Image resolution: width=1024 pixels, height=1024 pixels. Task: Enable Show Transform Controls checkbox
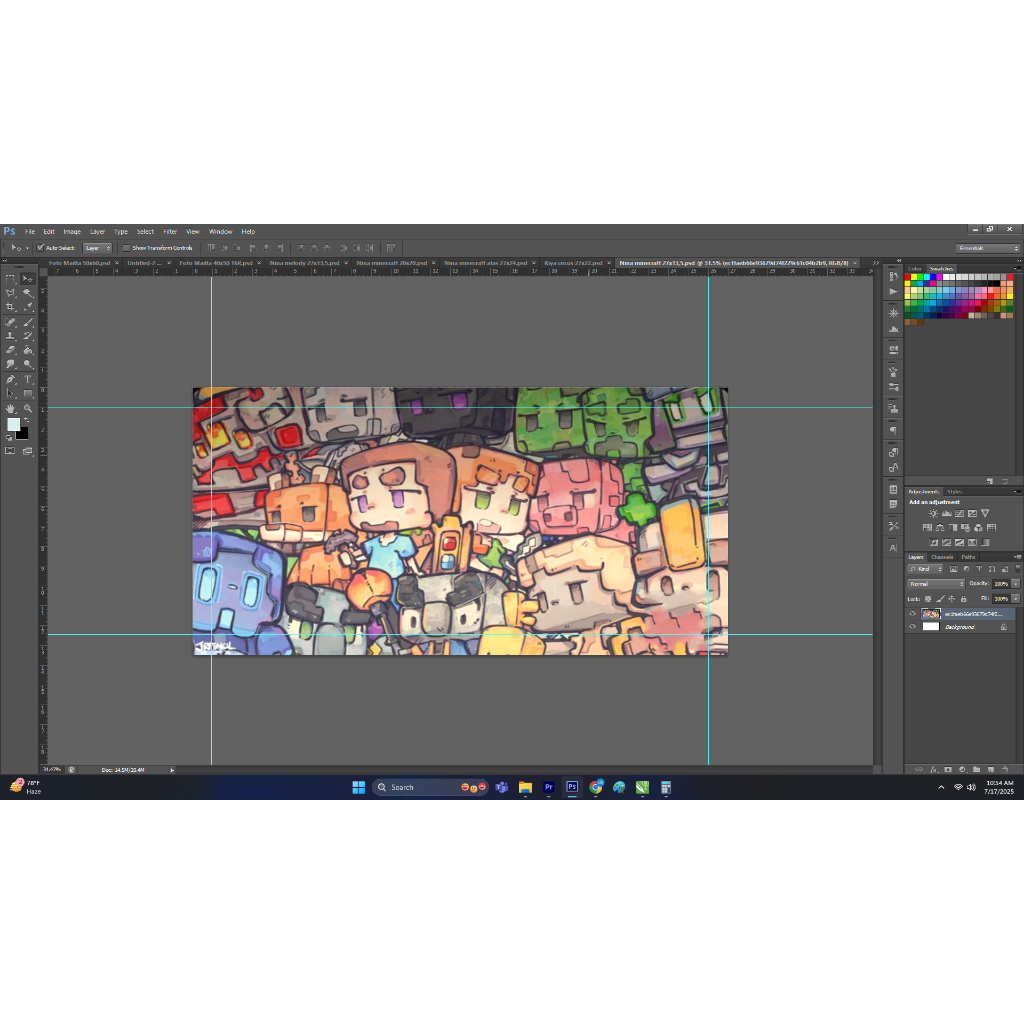tap(126, 248)
